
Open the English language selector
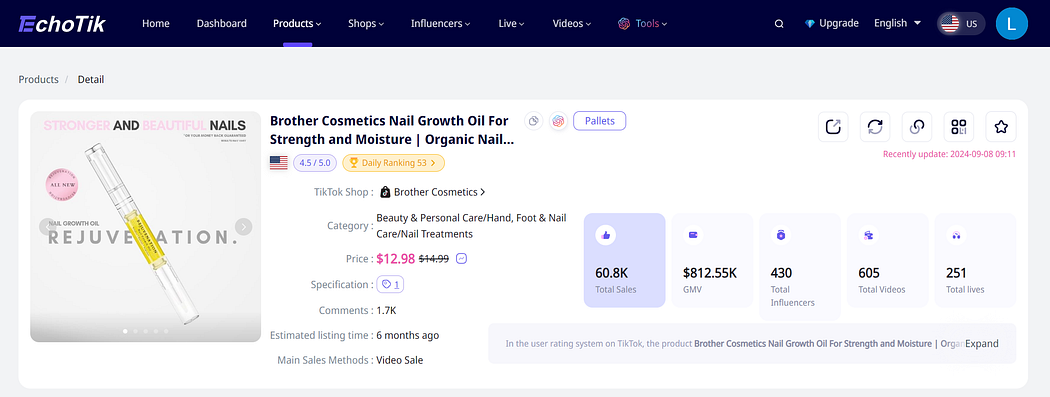897,23
